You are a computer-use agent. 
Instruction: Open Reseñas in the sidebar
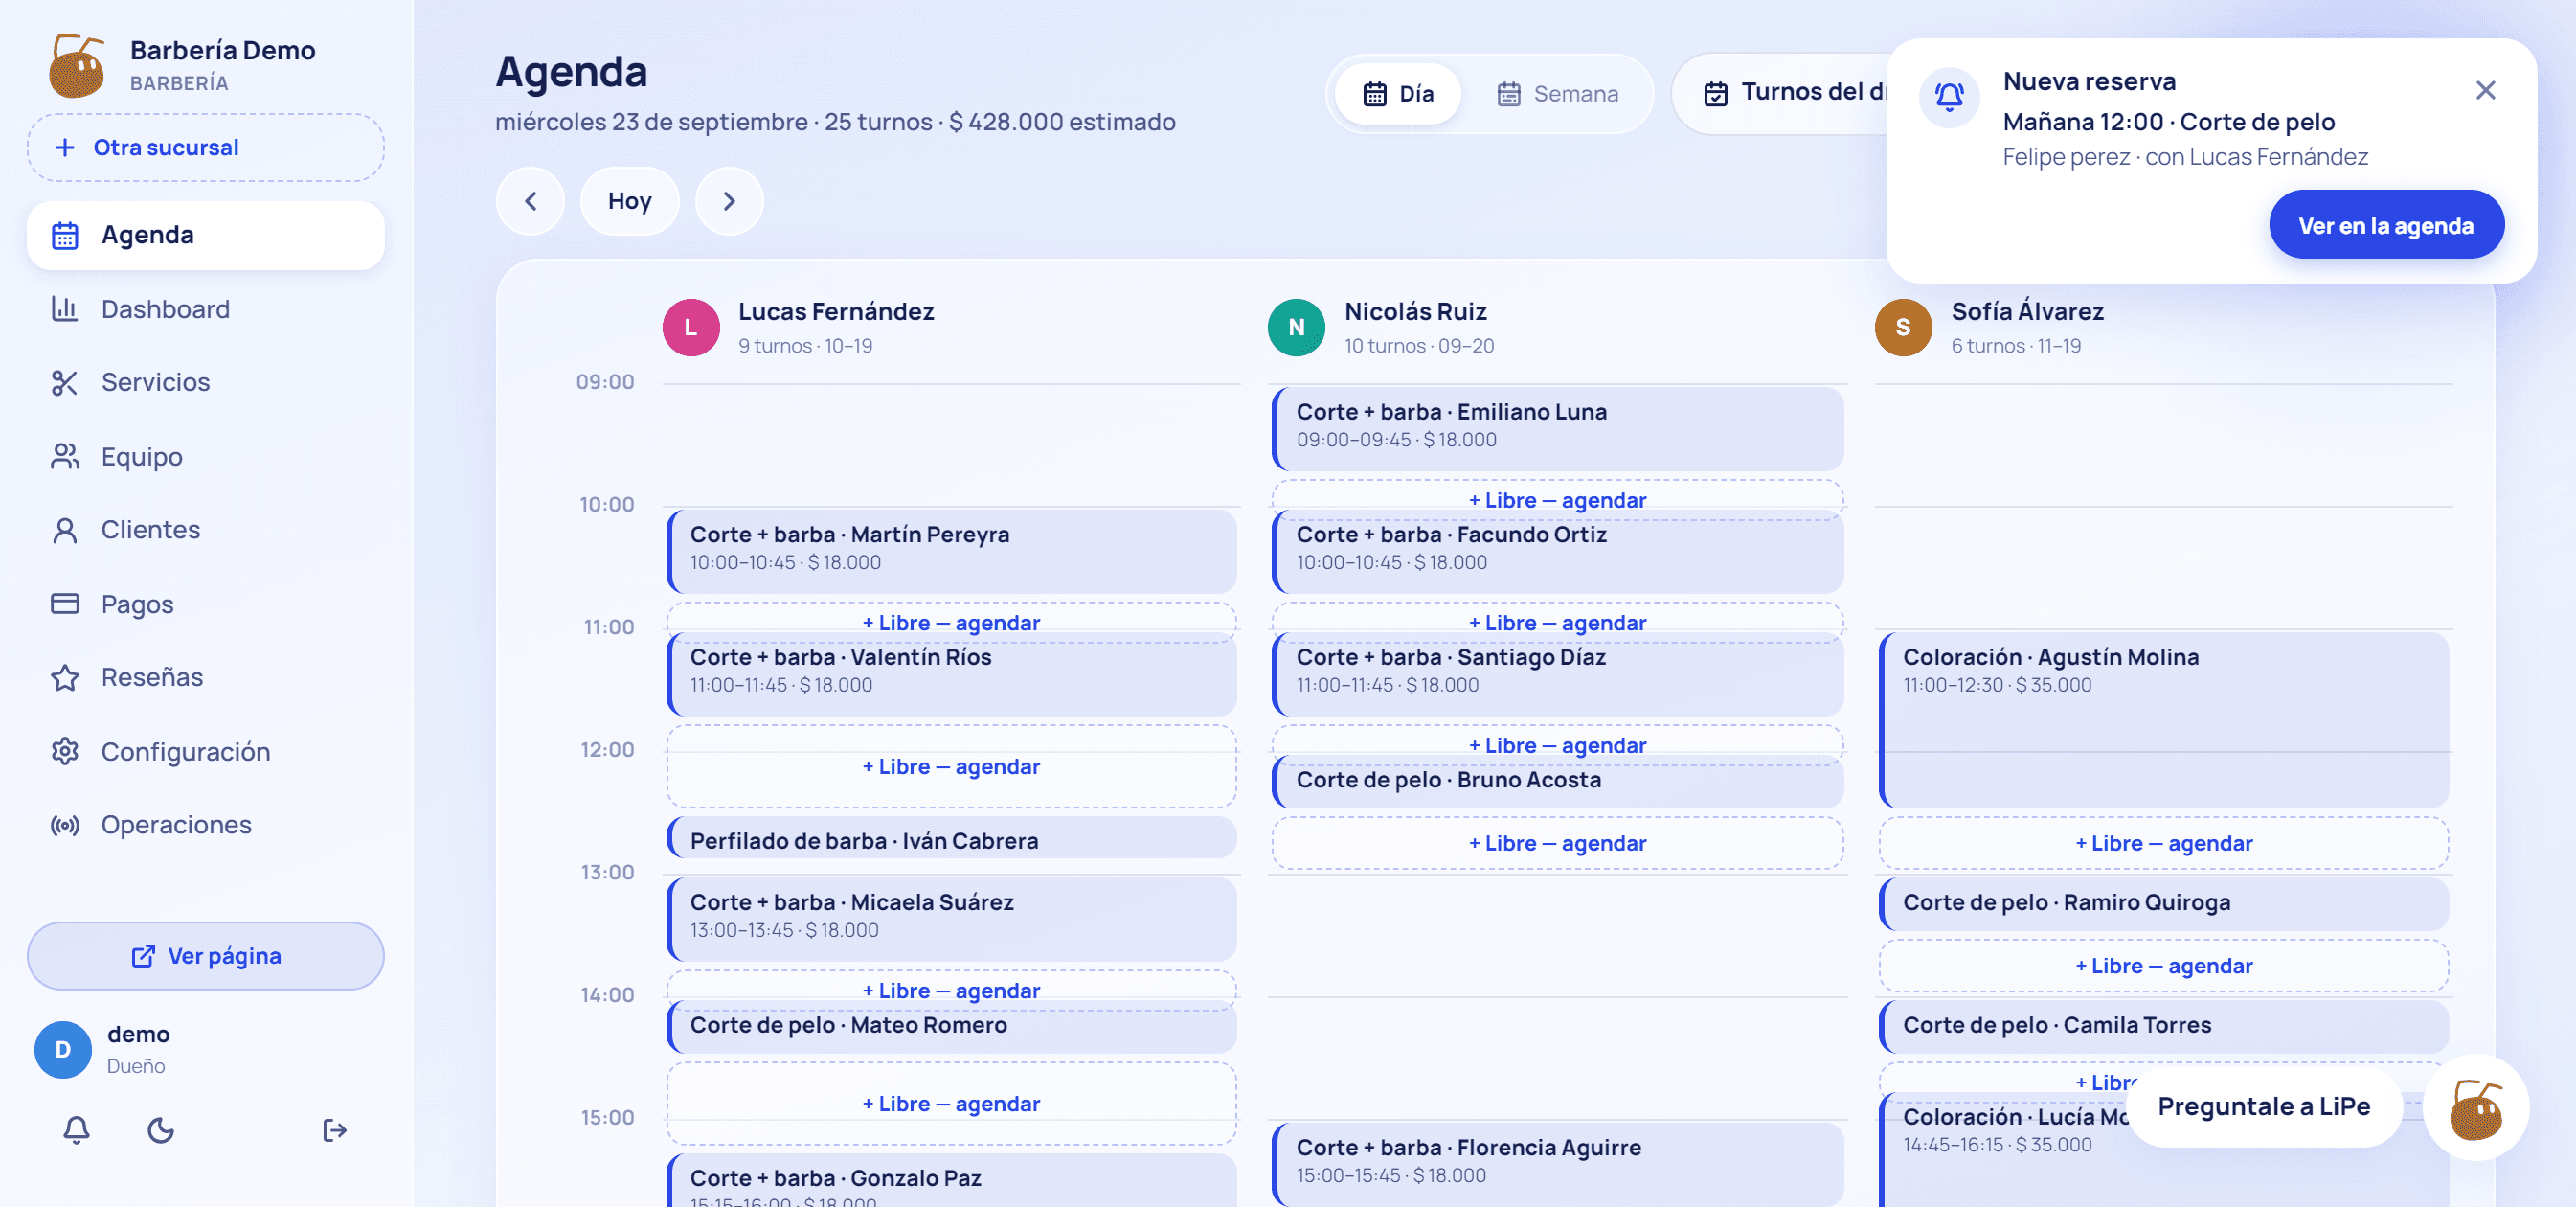[206, 677]
